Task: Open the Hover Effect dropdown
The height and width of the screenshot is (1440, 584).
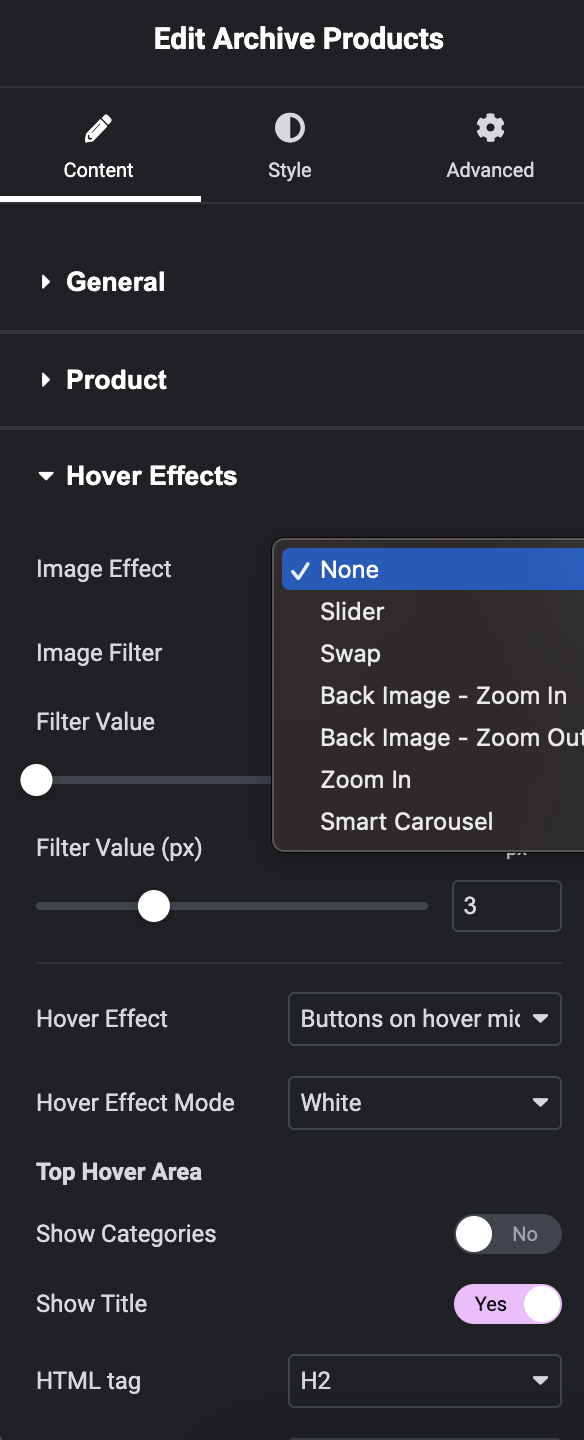Action: point(425,1019)
